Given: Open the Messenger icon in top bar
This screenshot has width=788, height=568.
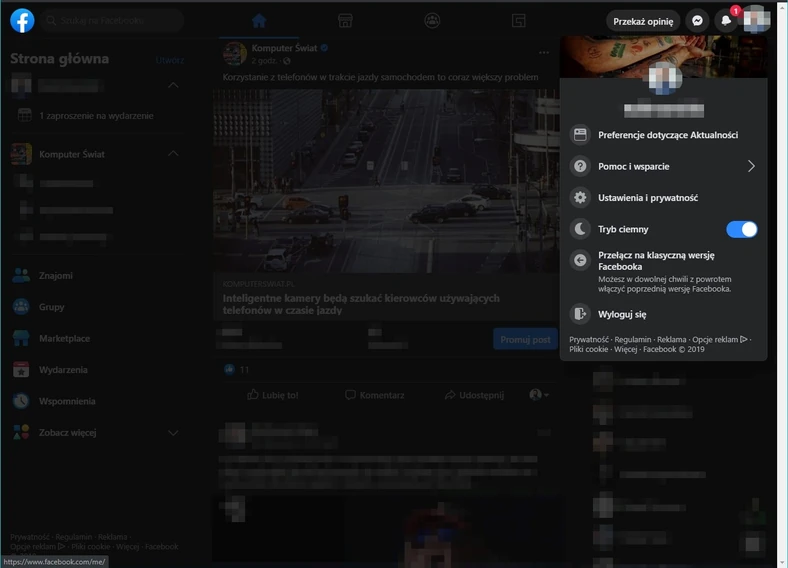Looking at the screenshot, I should point(697,21).
